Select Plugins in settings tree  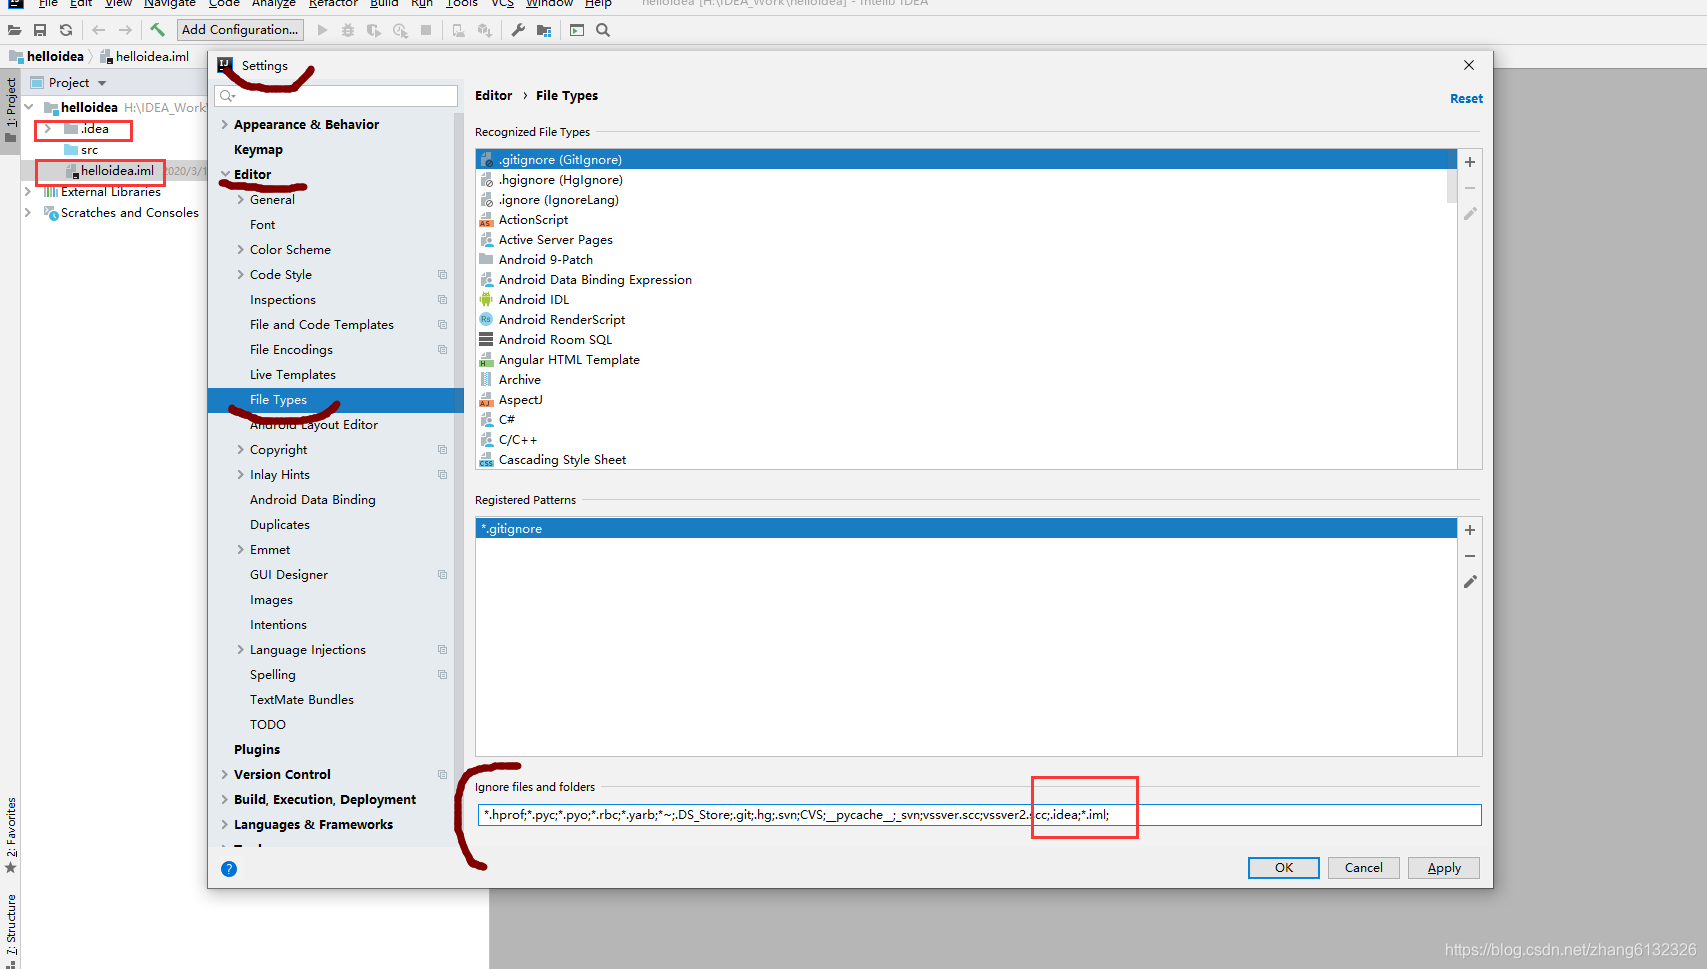257,750
